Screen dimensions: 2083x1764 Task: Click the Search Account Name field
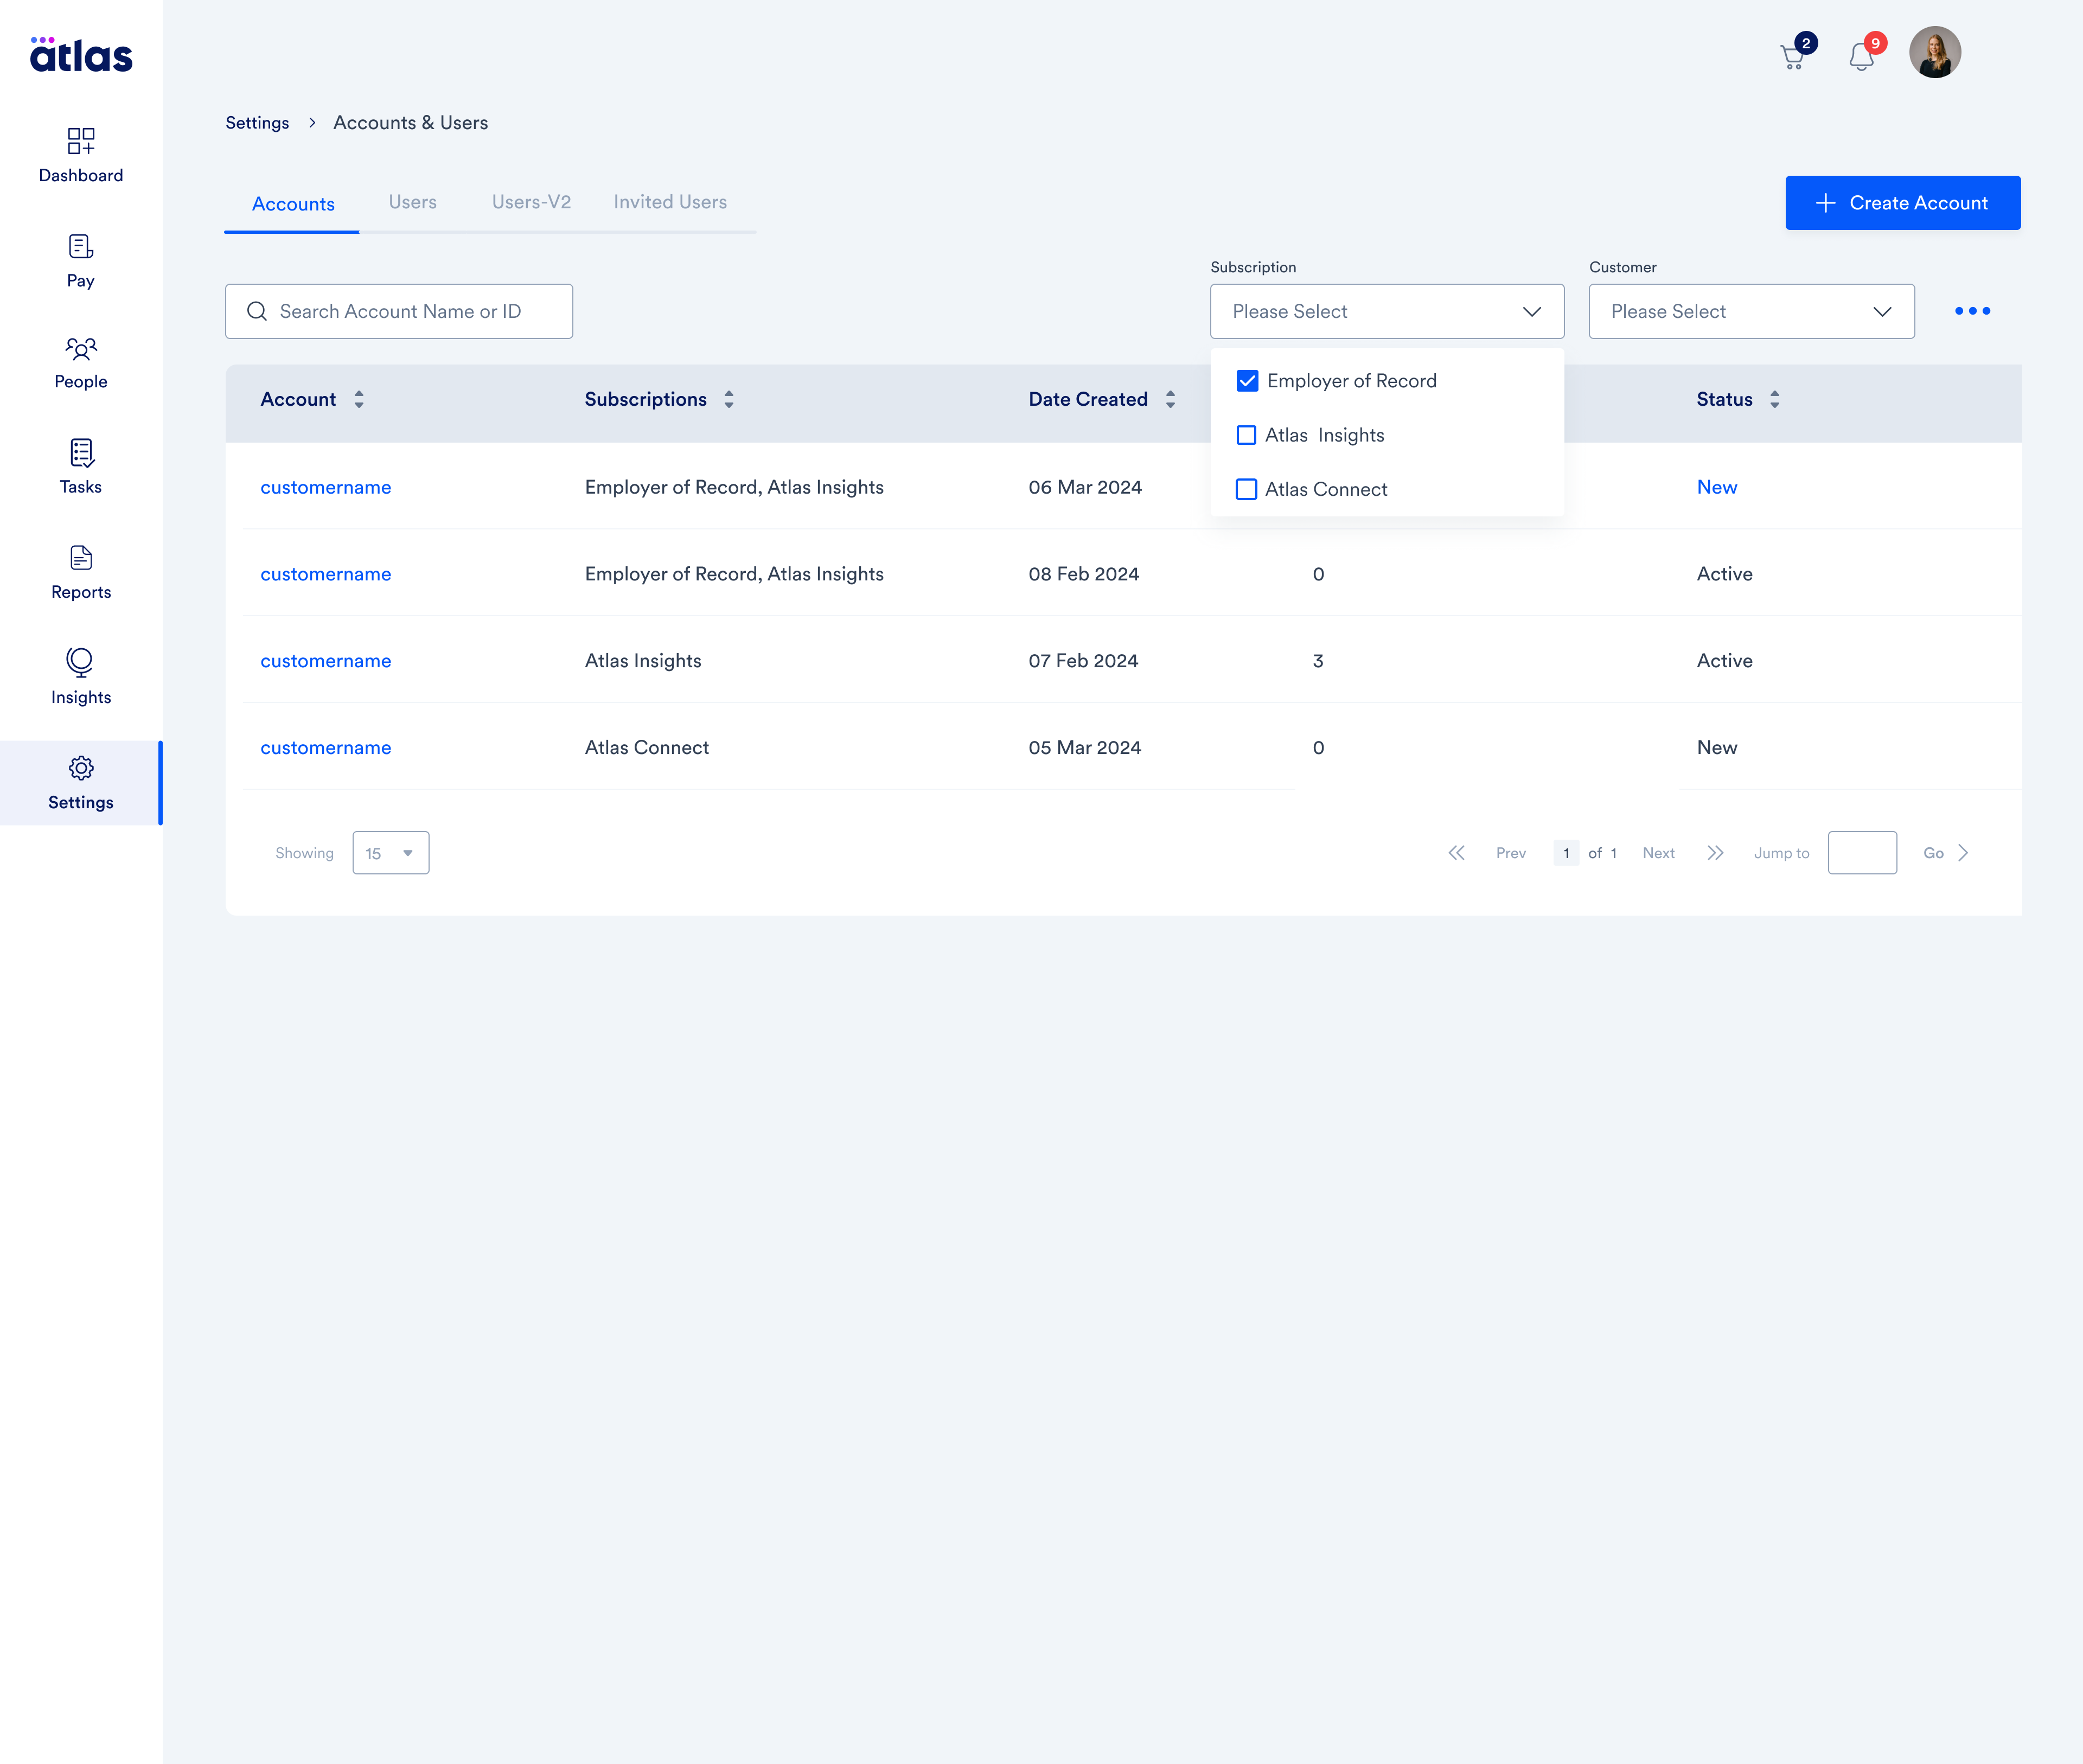pyautogui.click(x=399, y=311)
